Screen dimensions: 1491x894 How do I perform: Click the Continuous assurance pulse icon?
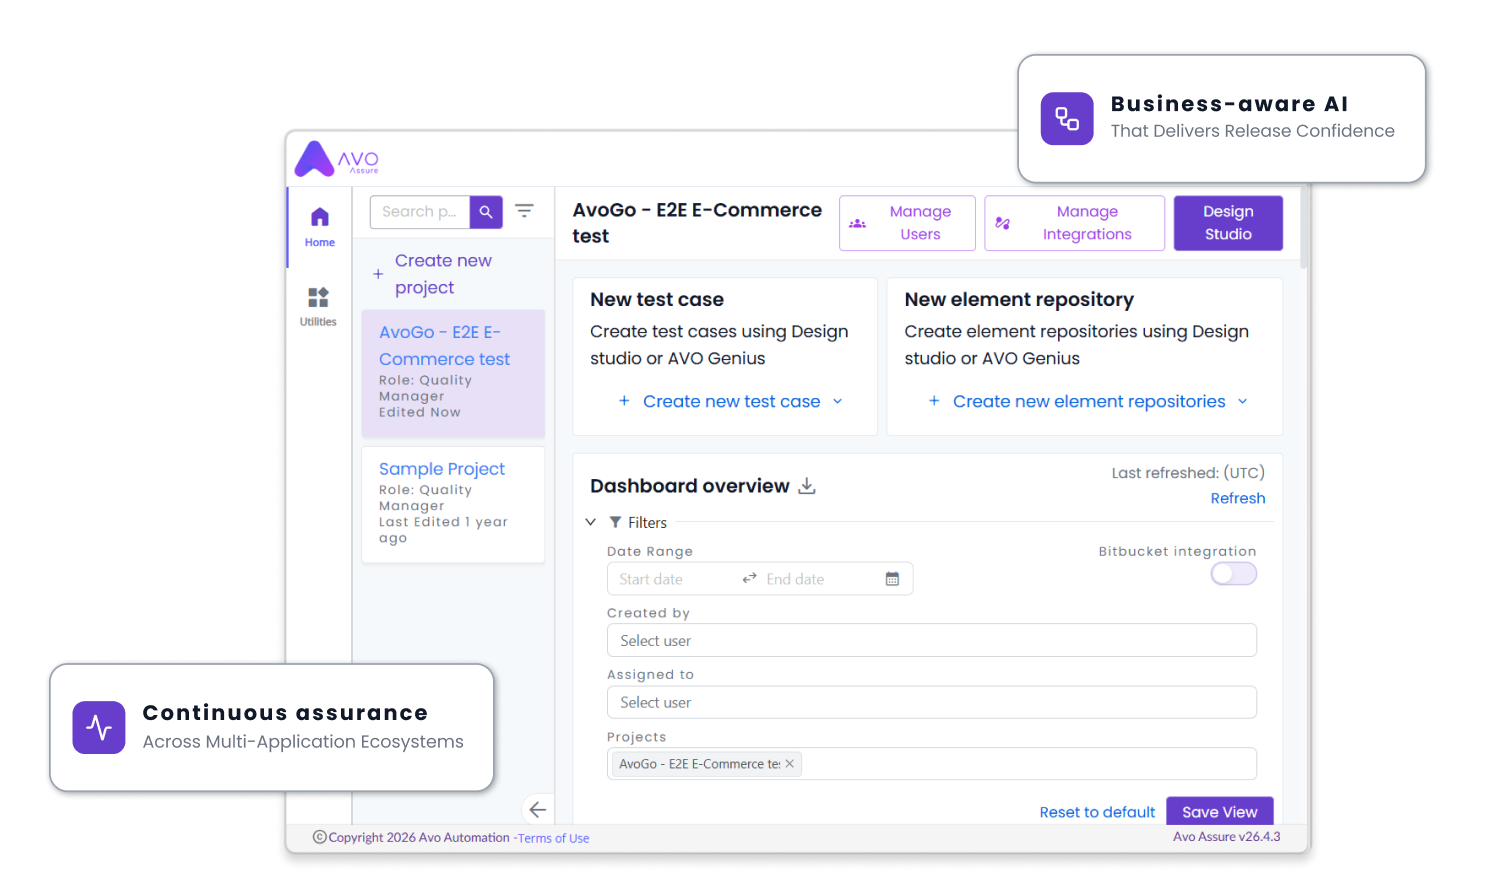click(x=99, y=727)
